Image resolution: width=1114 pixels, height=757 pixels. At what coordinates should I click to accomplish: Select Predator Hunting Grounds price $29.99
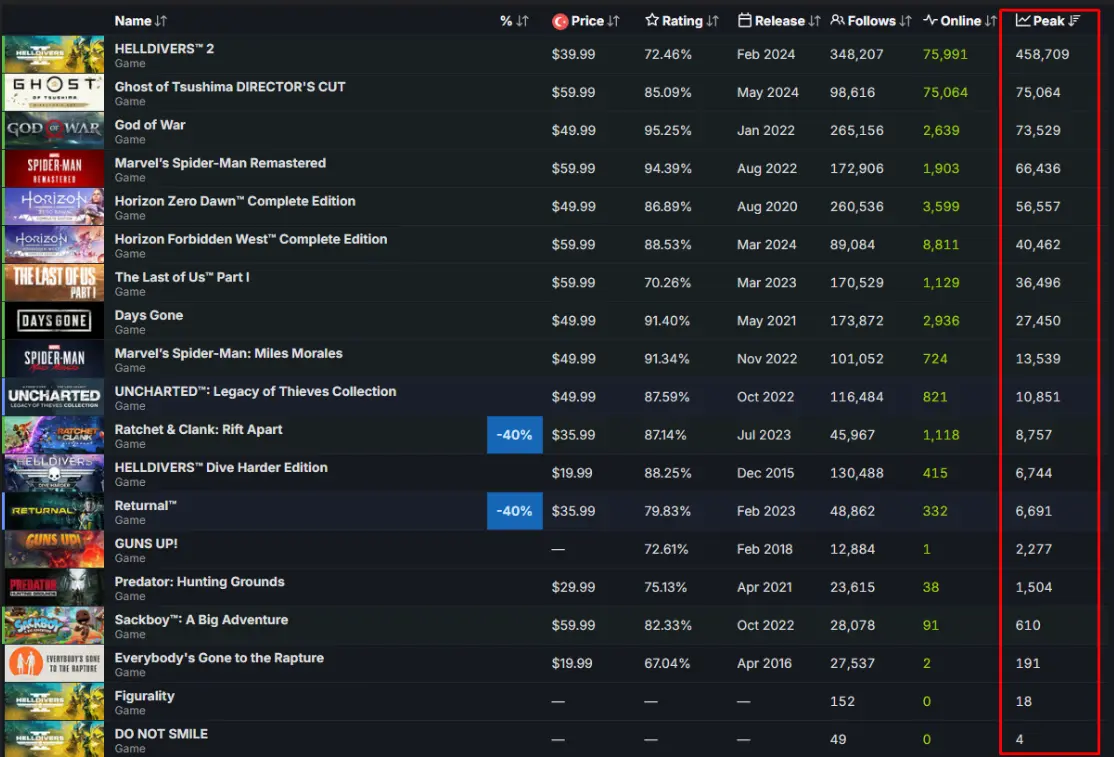573,587
